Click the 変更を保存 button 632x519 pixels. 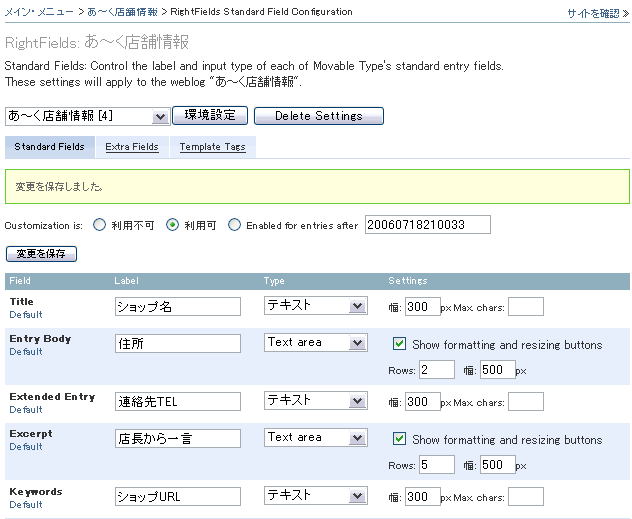(x=41, y=254)
